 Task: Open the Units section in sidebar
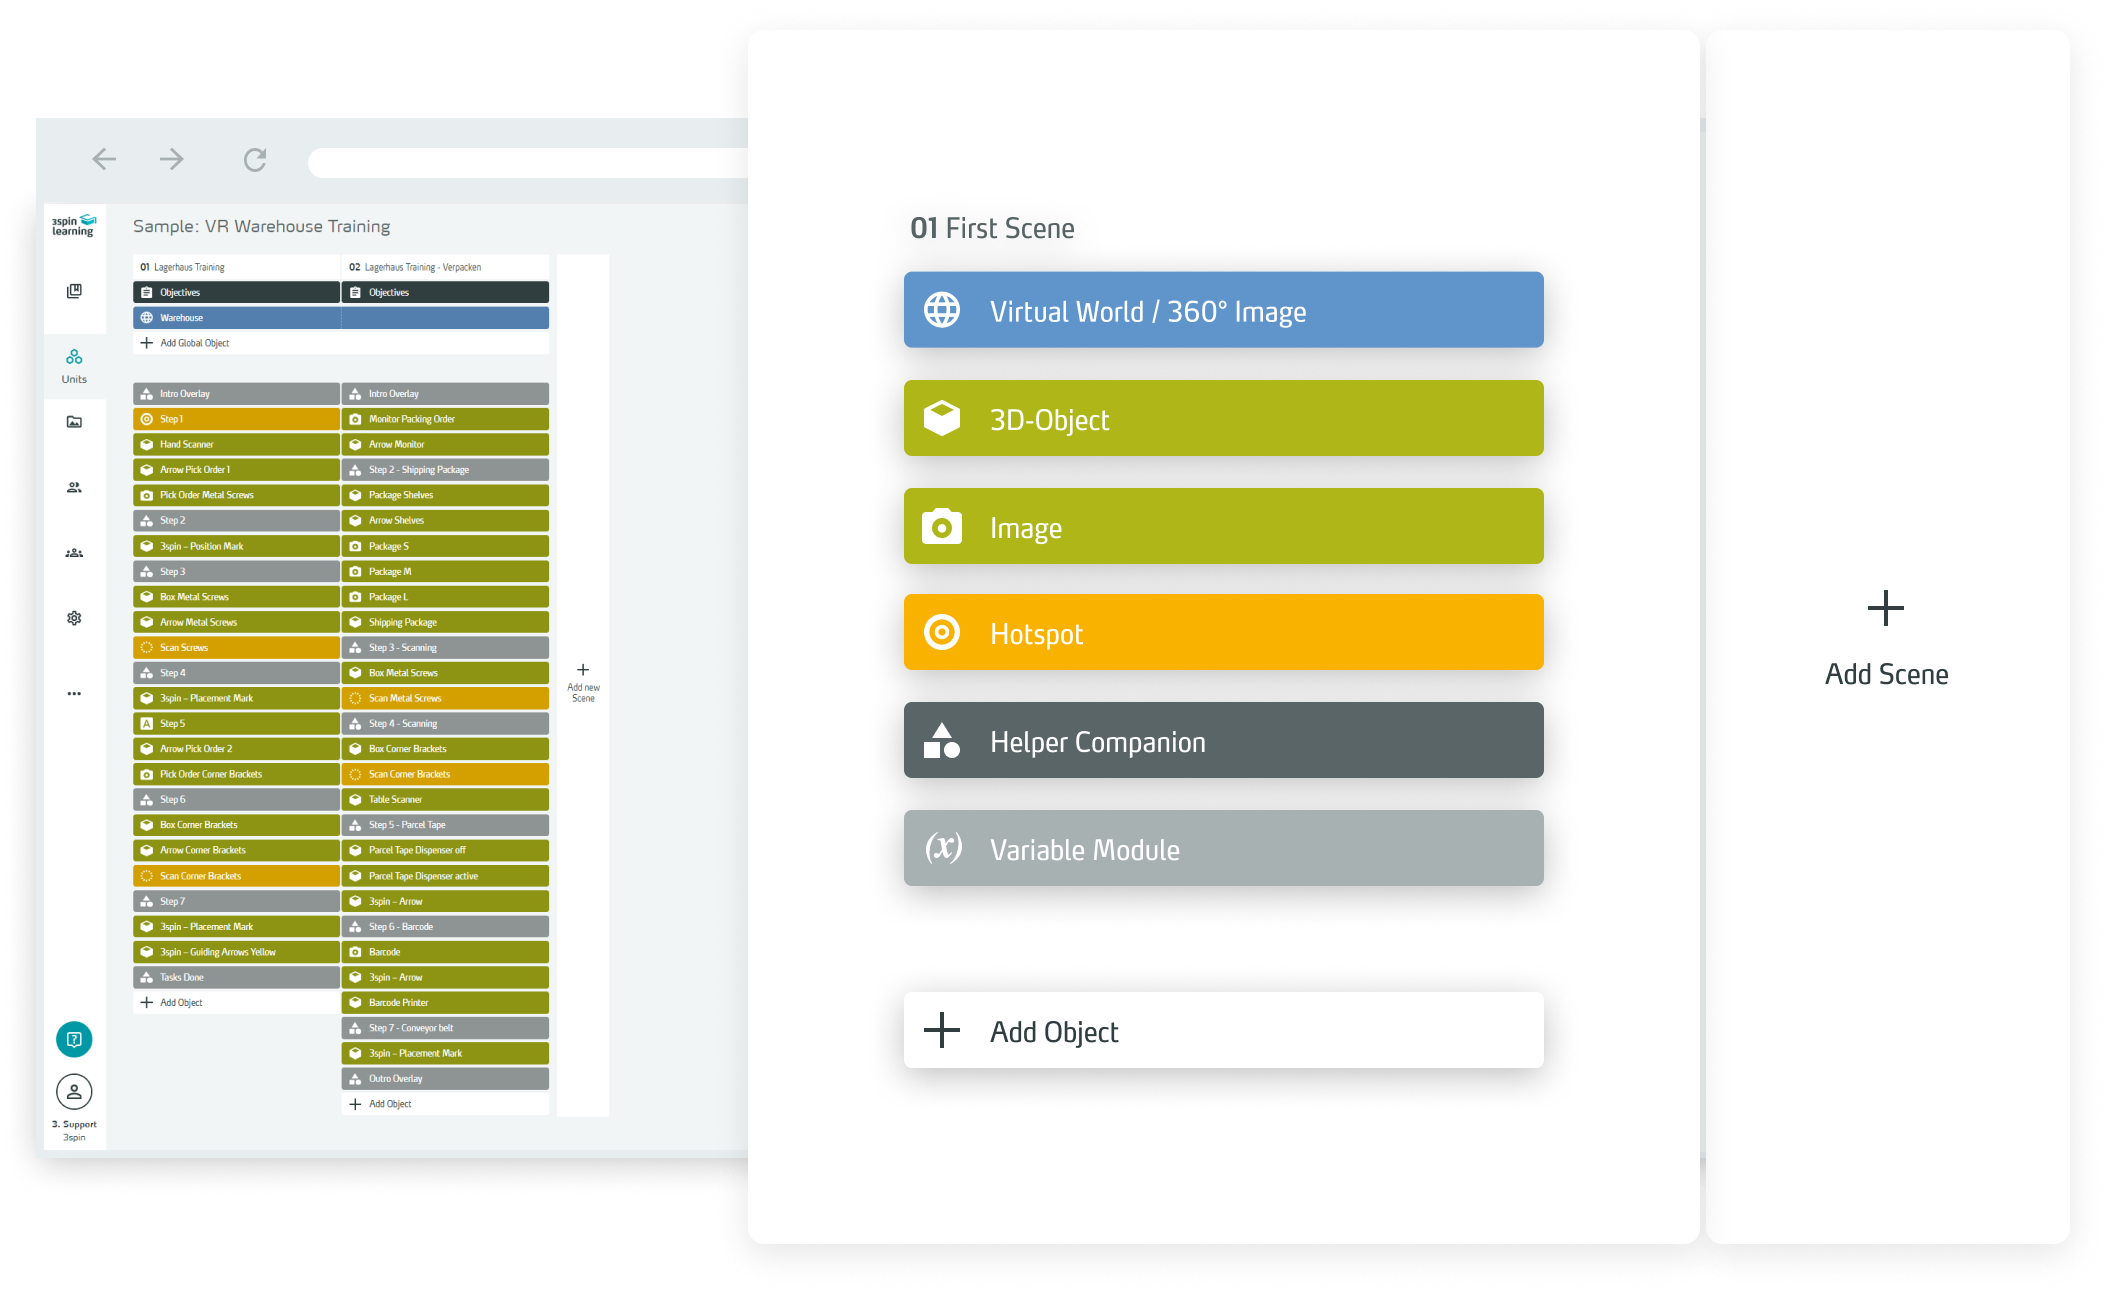74,365
